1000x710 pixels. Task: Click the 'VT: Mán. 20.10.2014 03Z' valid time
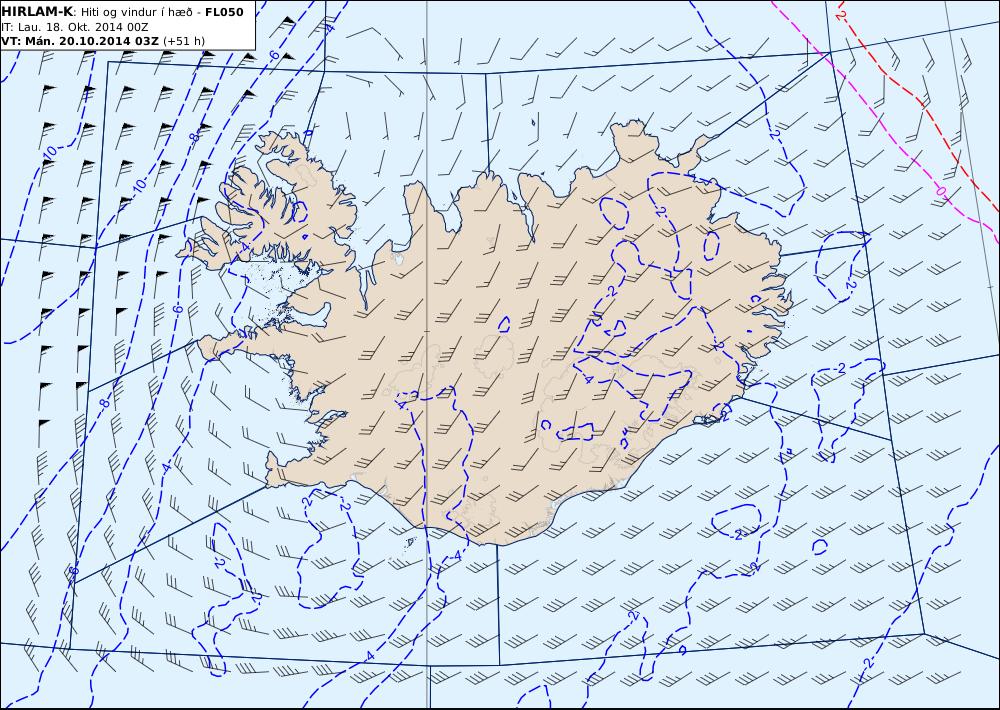click(x=80, y=41)
